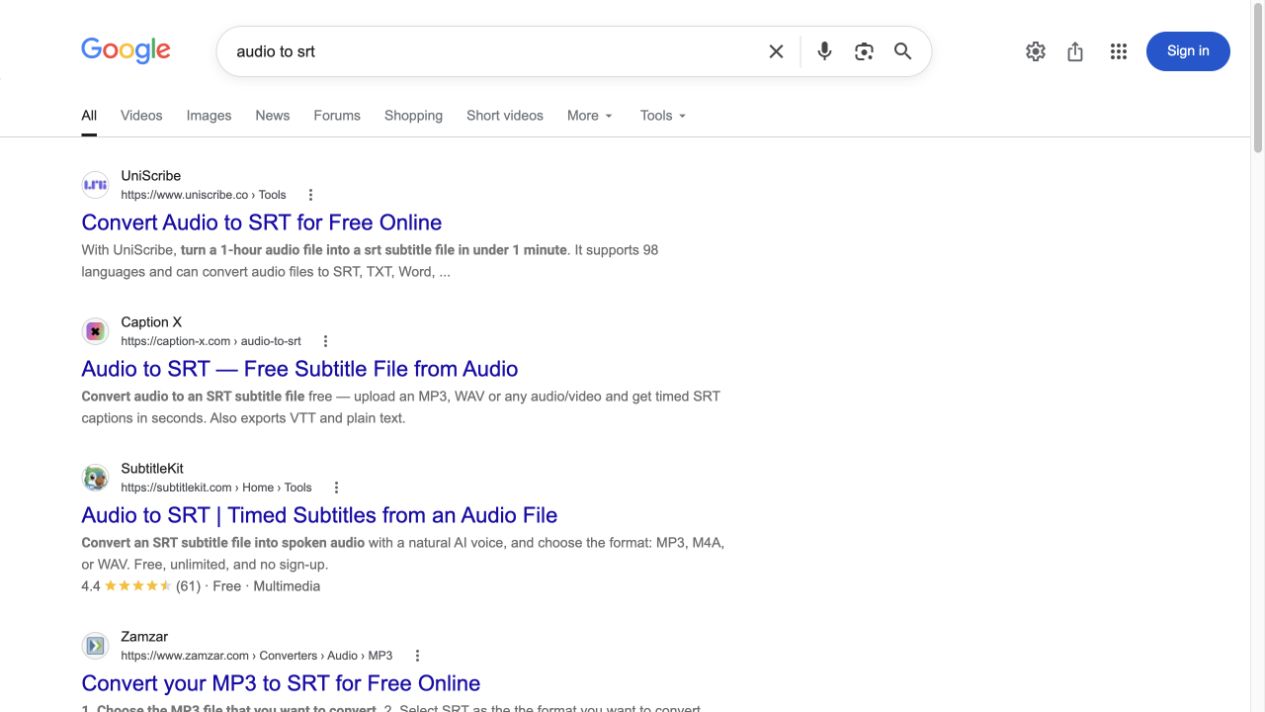Viewport: 1265px width, 712px height.
Task: Click the SubtitleKit site favicon
Action: point(95,478)
